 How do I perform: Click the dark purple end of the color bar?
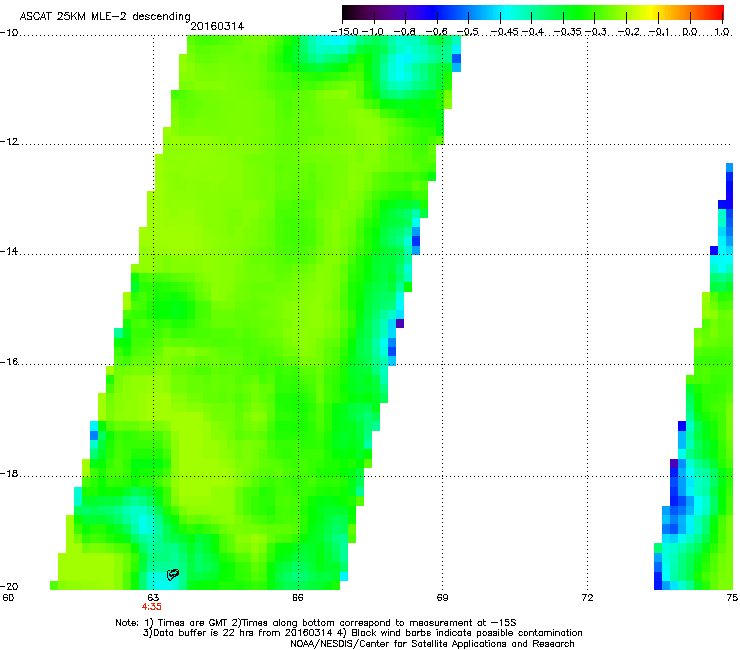(x=352, y=13)
